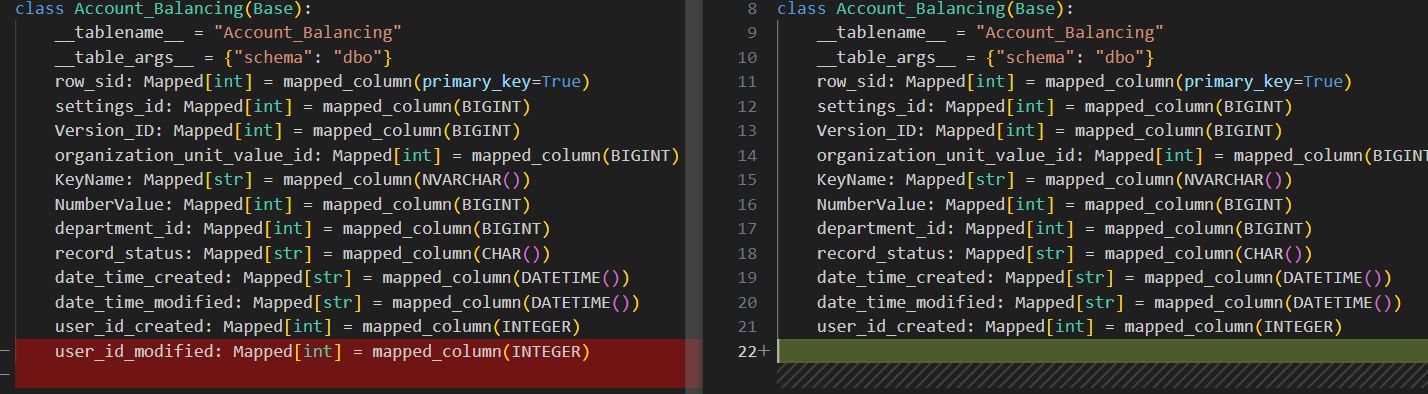Click user_id_created line on numbered line 21
Viewport: 1428px width, 394px height.
1079,327
